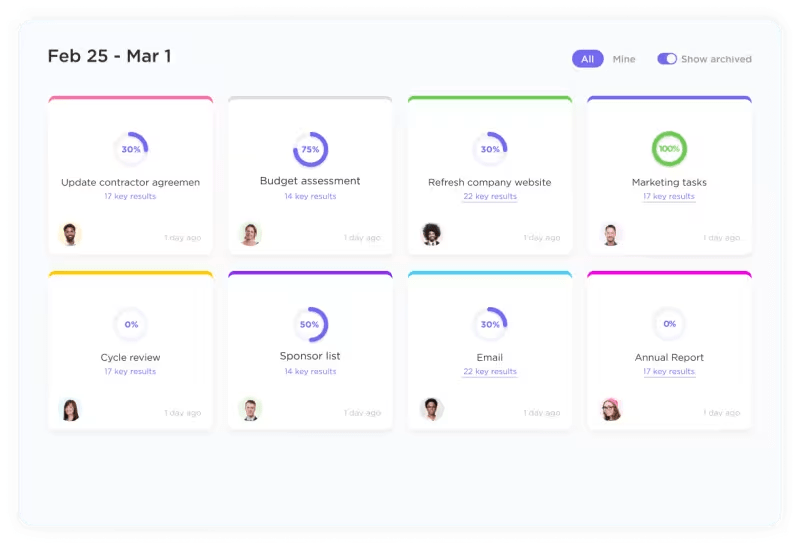This screenshot has height=545, width=800.
Task: Click the 30% progress ring on Update contractor agreement
Action: (x=131, y=149)
